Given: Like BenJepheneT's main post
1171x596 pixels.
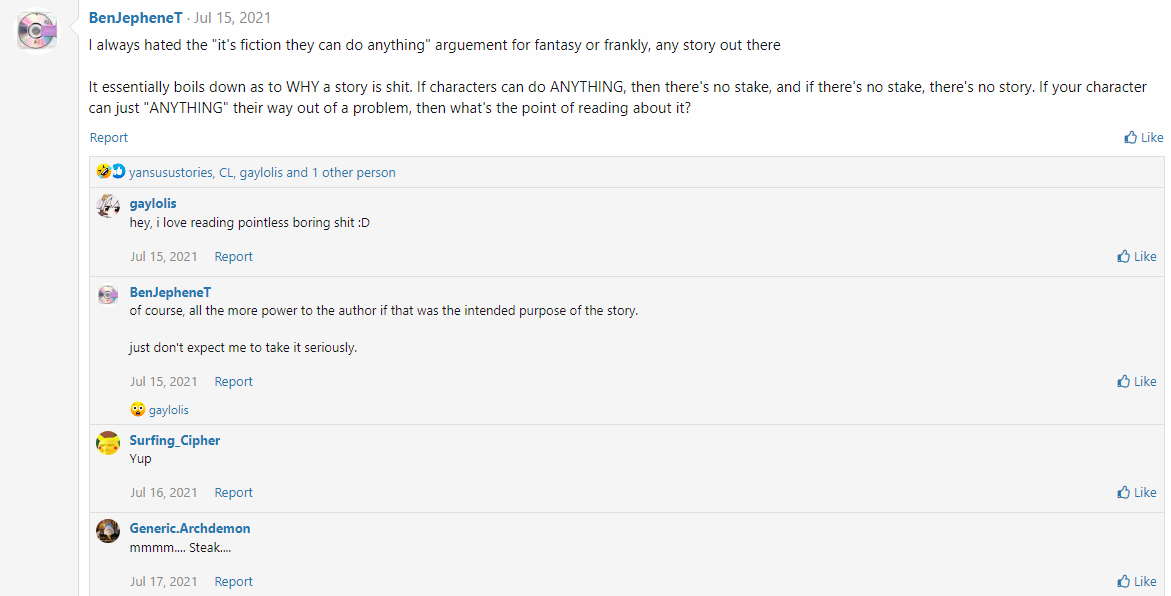Looking at the screenshot, I should point(1143,138).
